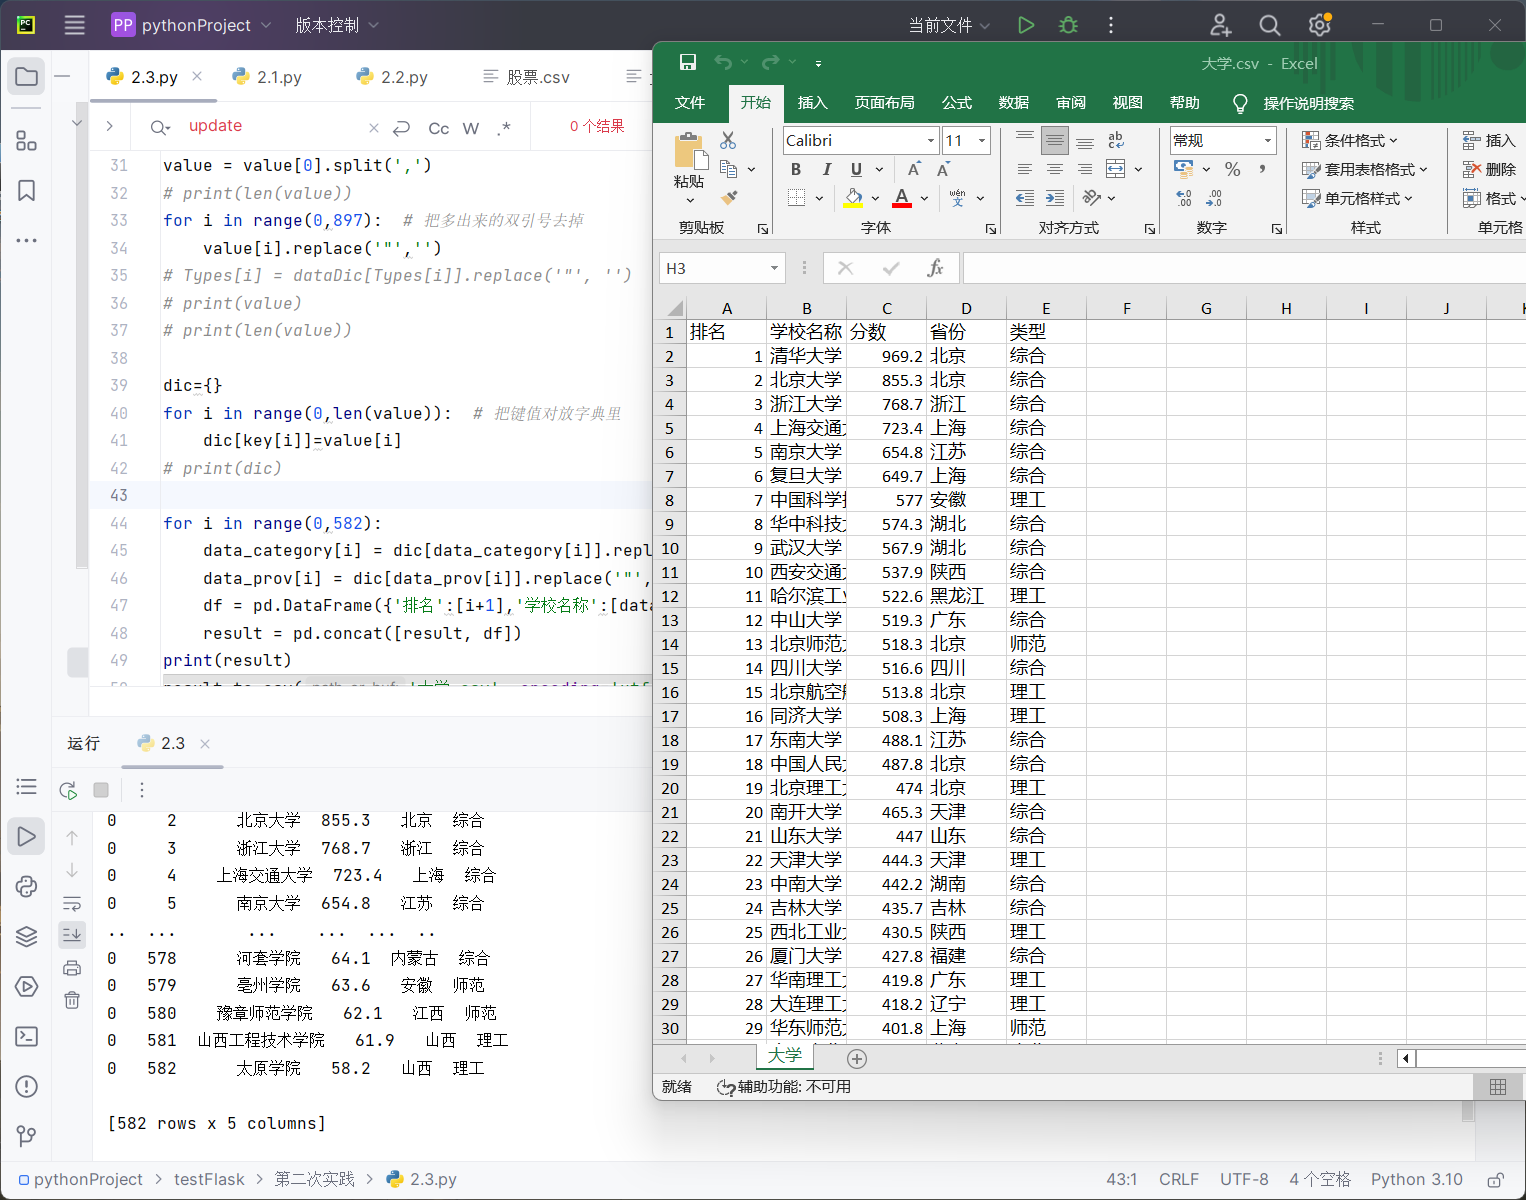
Task: Clear all run console output
Action: pos(72,1001)
